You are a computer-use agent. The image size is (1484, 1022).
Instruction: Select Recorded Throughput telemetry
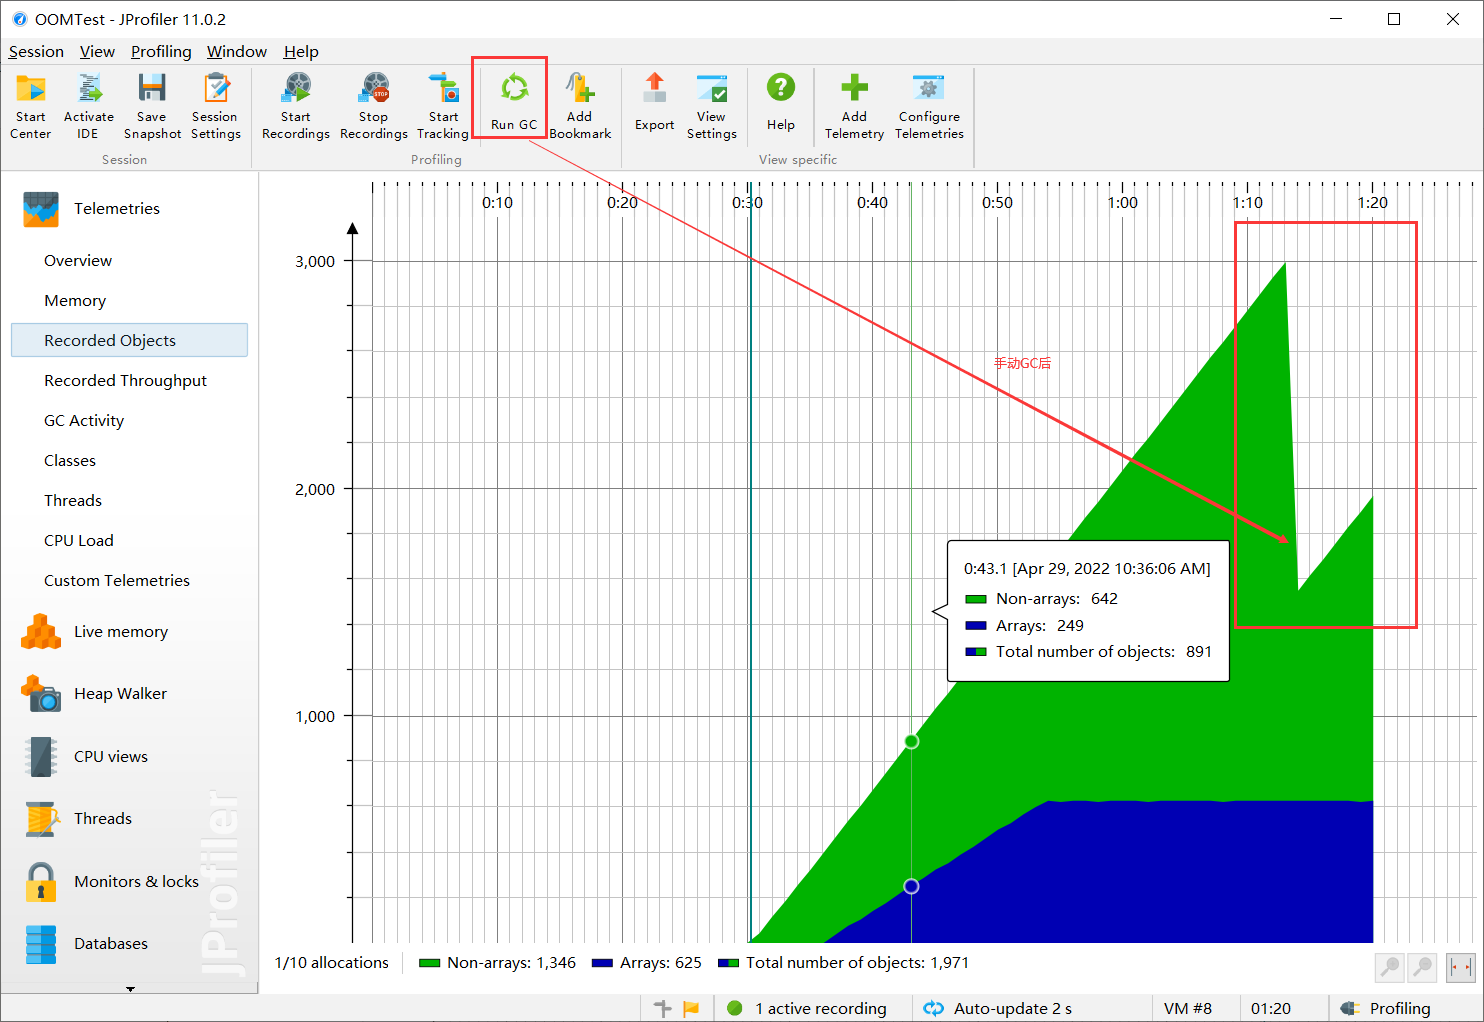pyautogui.click(x=125, y=381)
